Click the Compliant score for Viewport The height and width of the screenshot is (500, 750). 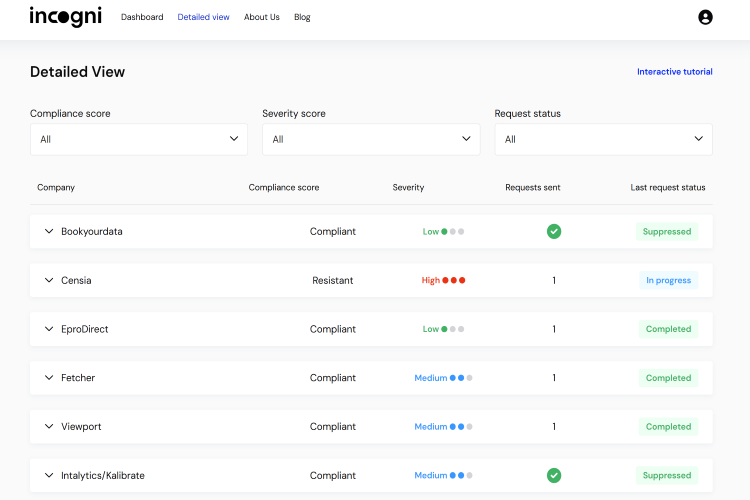point(332,427)
